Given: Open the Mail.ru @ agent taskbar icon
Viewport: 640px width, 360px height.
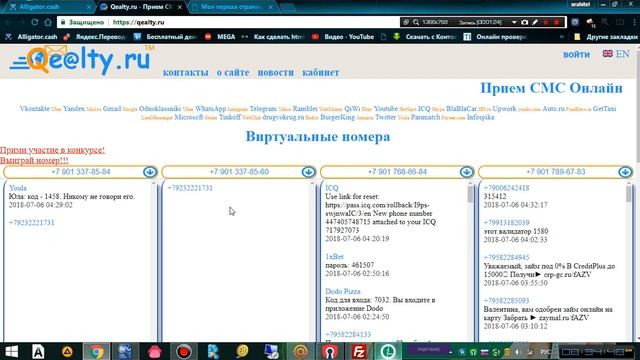Looking at the screenshot, I should [x=300, y=351].
